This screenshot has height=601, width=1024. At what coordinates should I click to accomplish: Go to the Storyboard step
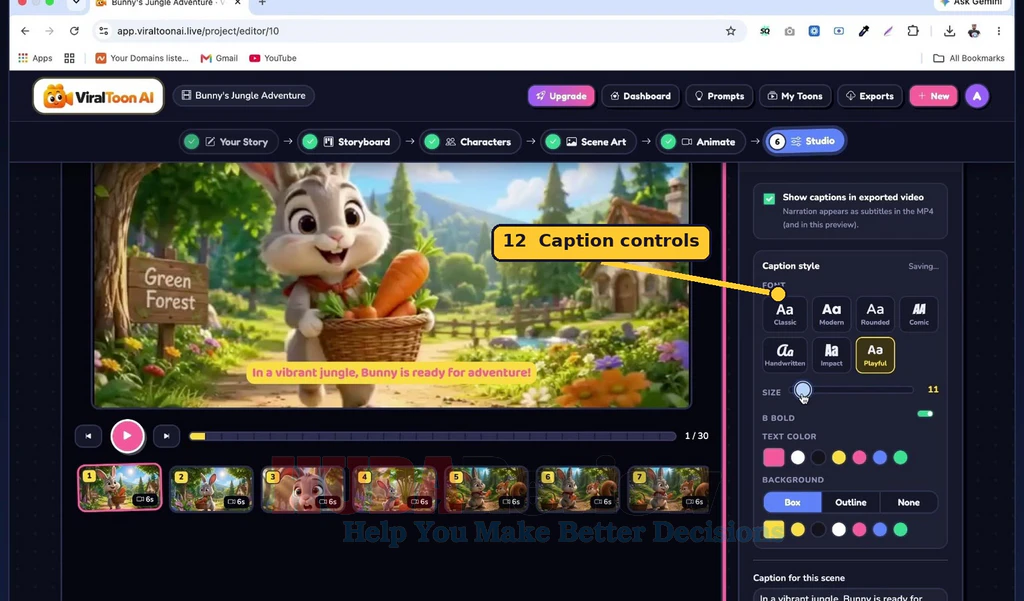(x=348, y=142)
